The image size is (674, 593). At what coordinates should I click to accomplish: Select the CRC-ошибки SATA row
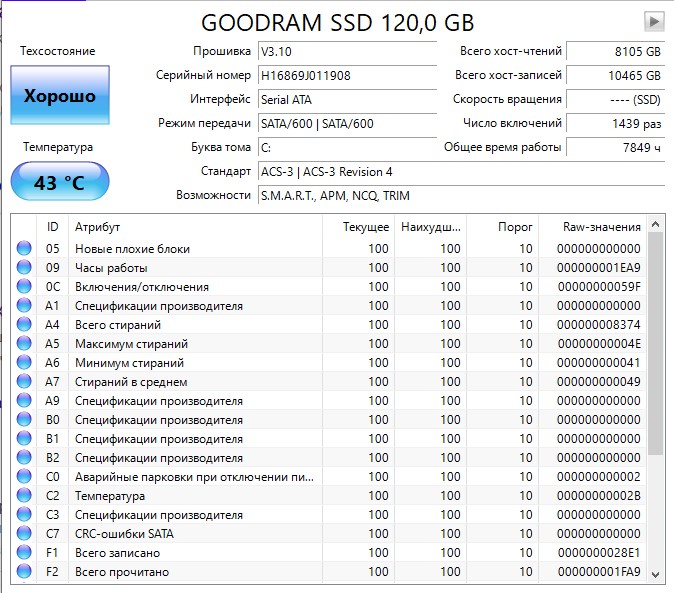(329, 533)
